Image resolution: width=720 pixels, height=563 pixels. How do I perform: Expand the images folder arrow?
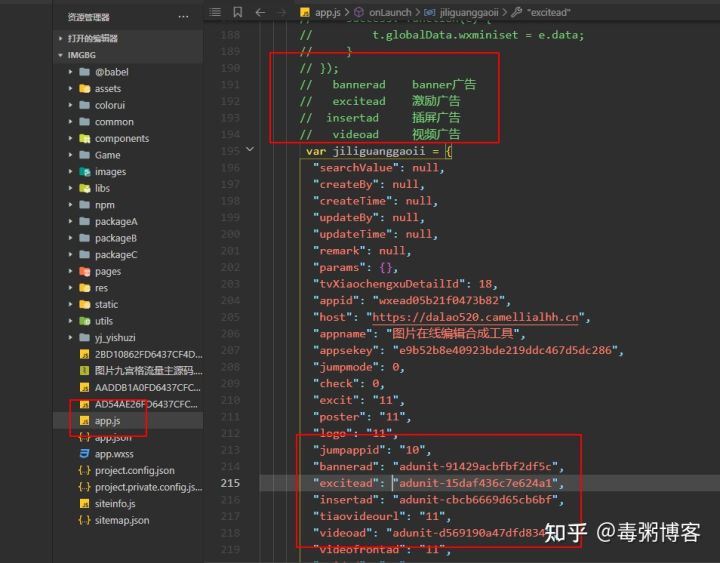coord(70,172)
